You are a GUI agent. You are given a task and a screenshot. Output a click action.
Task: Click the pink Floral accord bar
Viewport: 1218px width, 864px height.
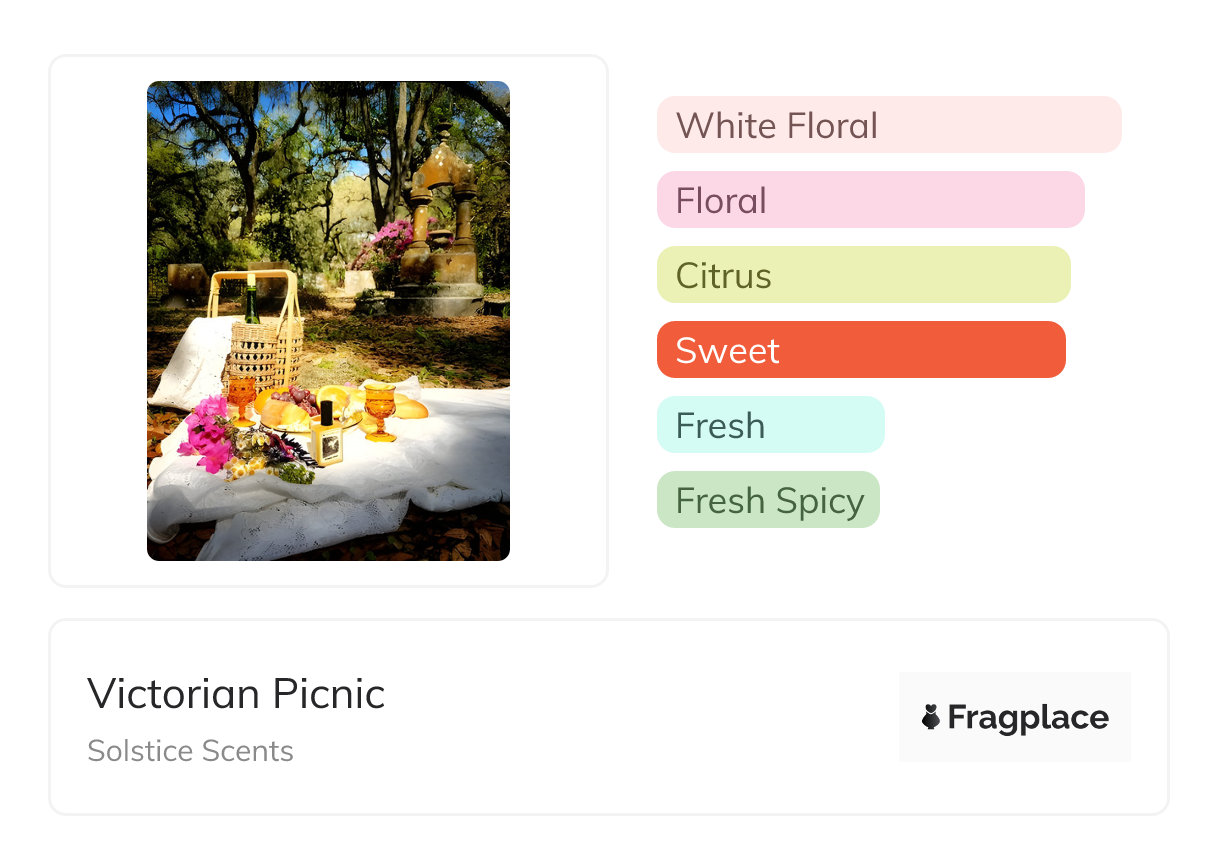[870, 200]
